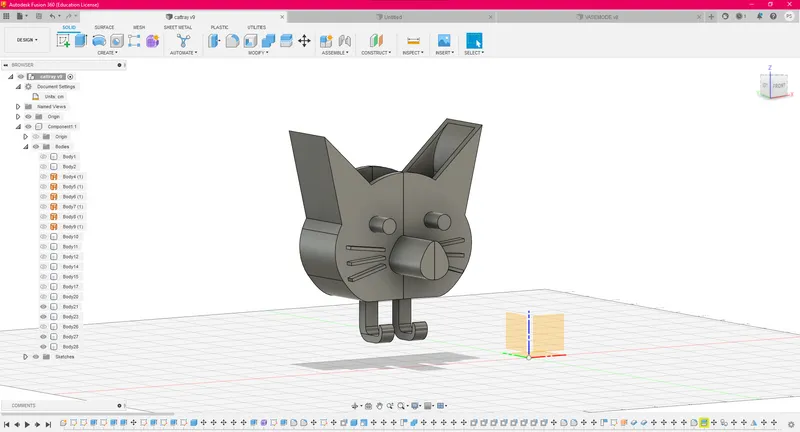800x432 pixels.
Task: Click the Inspect measure icon
Action: pyautogui.click(x=413, y=41)
